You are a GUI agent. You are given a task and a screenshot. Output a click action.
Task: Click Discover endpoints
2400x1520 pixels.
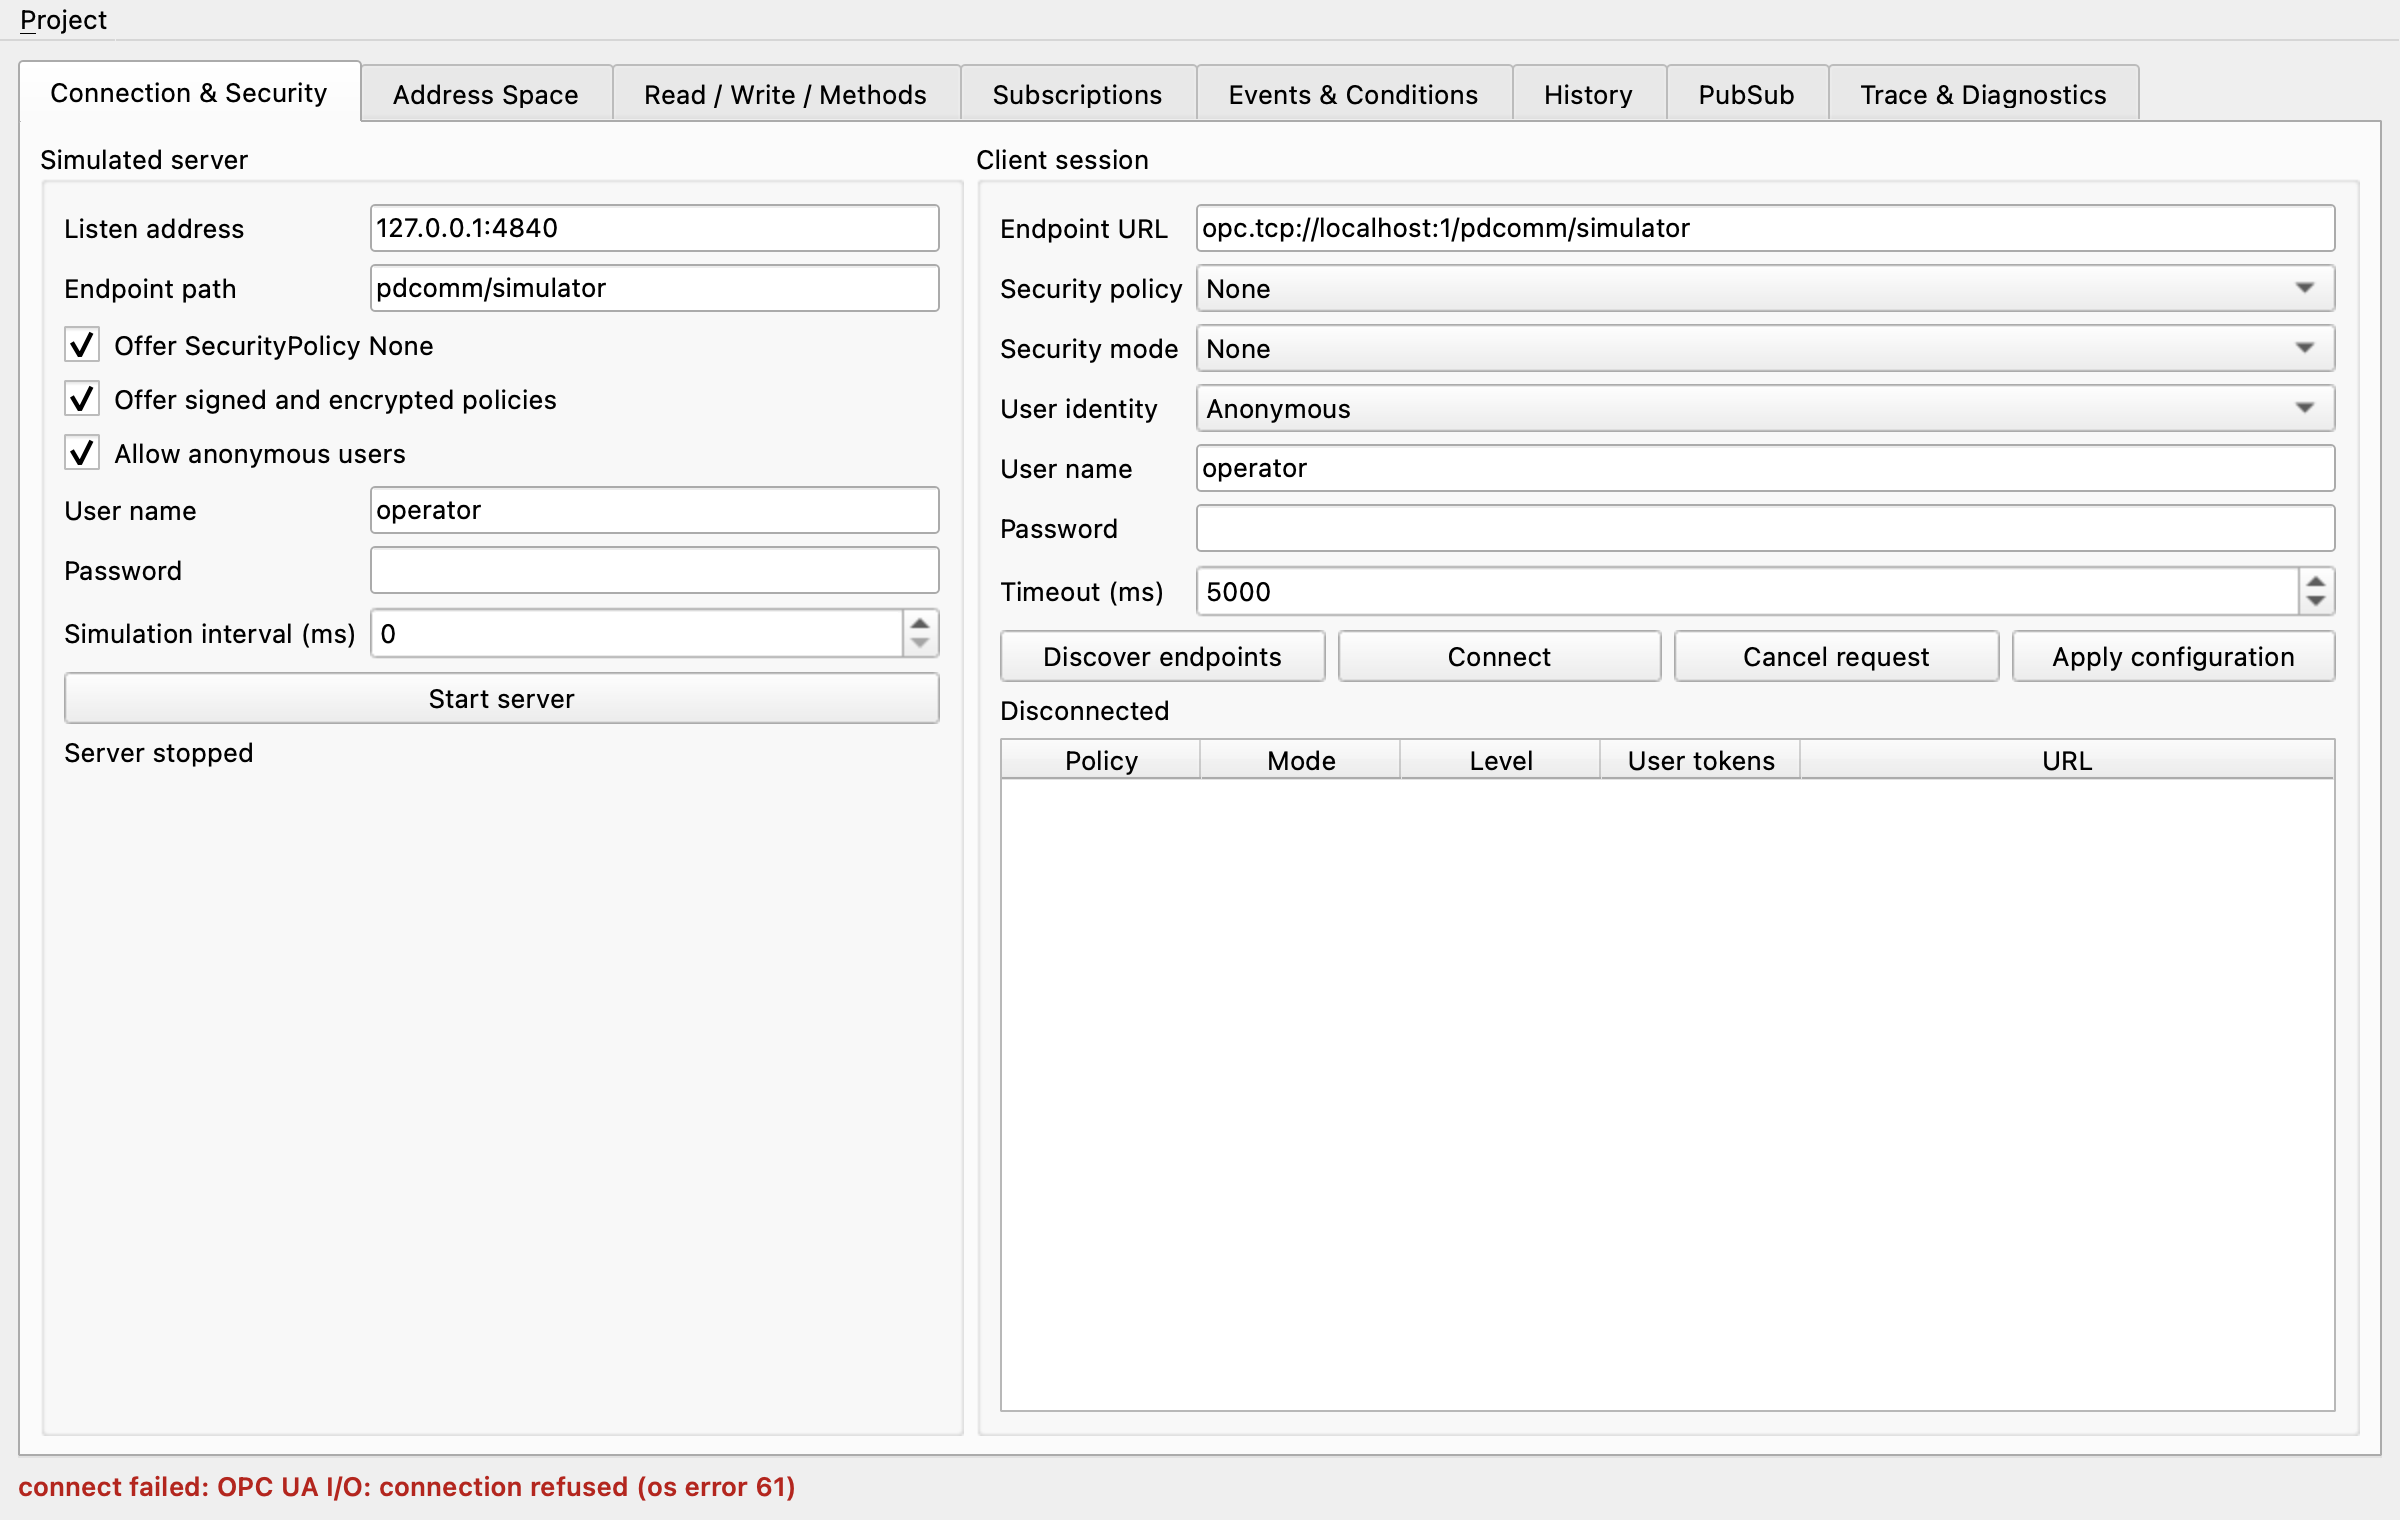(1162, 656)
